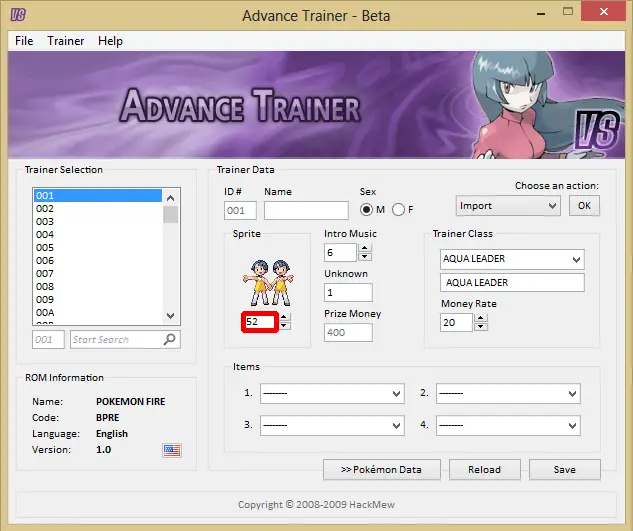633x531 pixels.
Task: Increase Money Rate with up arrow
Action: click(x=480, y=317)
